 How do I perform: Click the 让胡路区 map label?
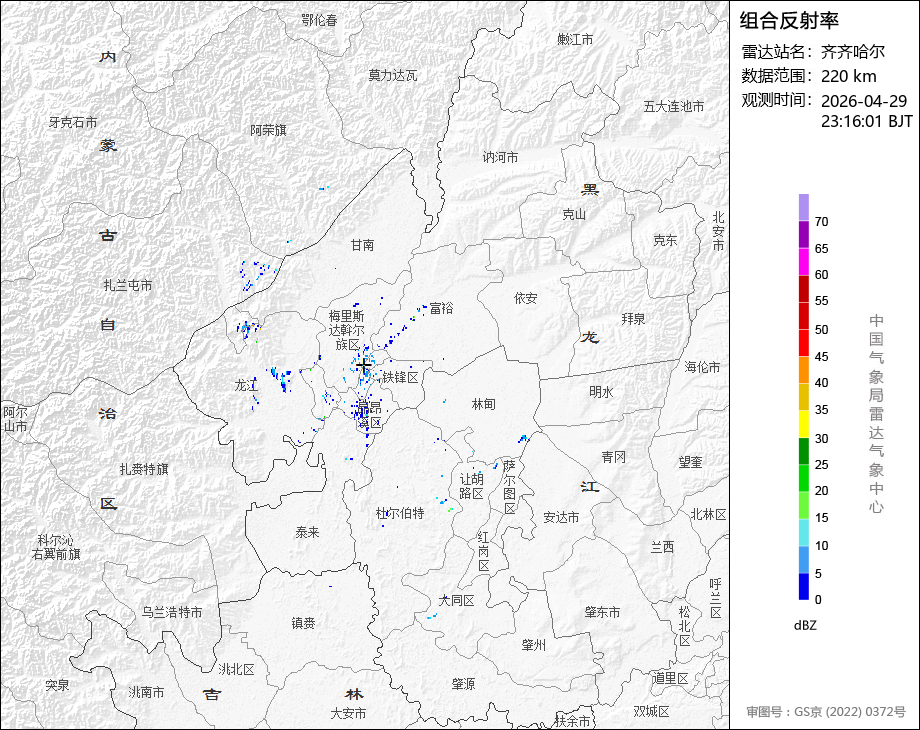tap(471, 486)
